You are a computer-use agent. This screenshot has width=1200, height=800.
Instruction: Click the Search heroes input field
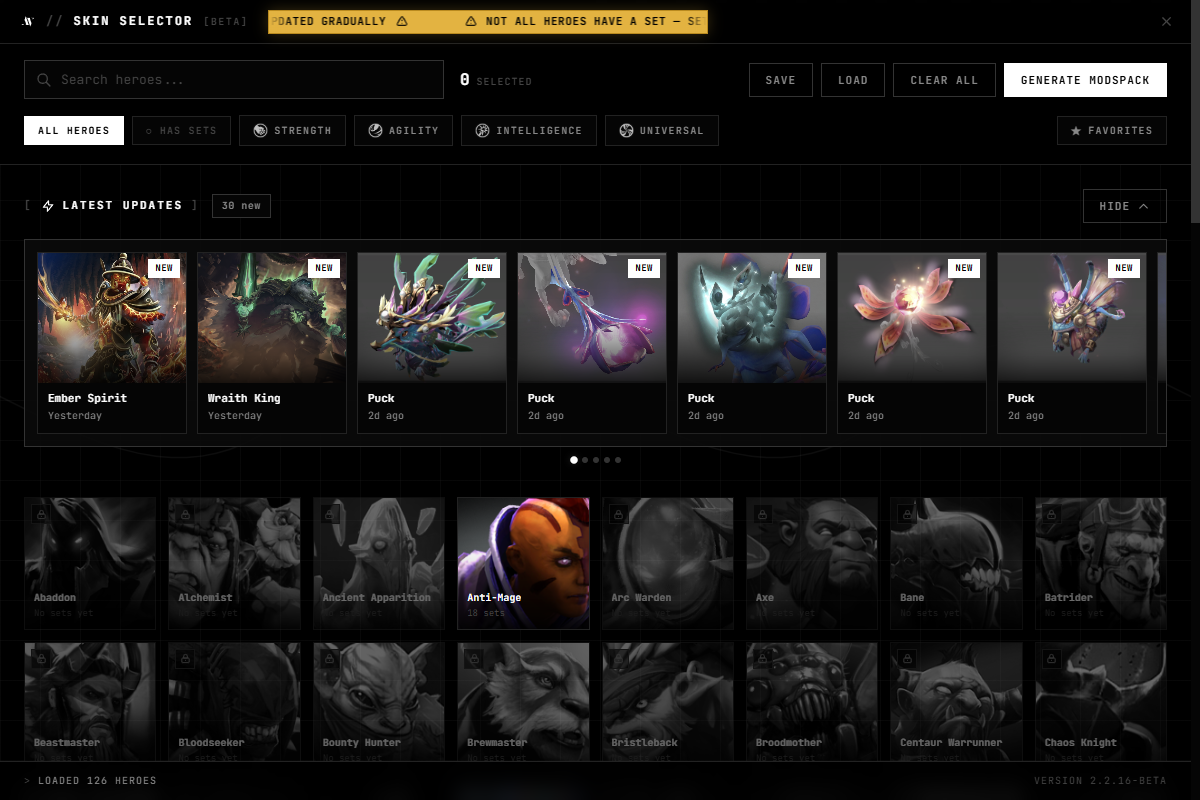tap(234, 80)
